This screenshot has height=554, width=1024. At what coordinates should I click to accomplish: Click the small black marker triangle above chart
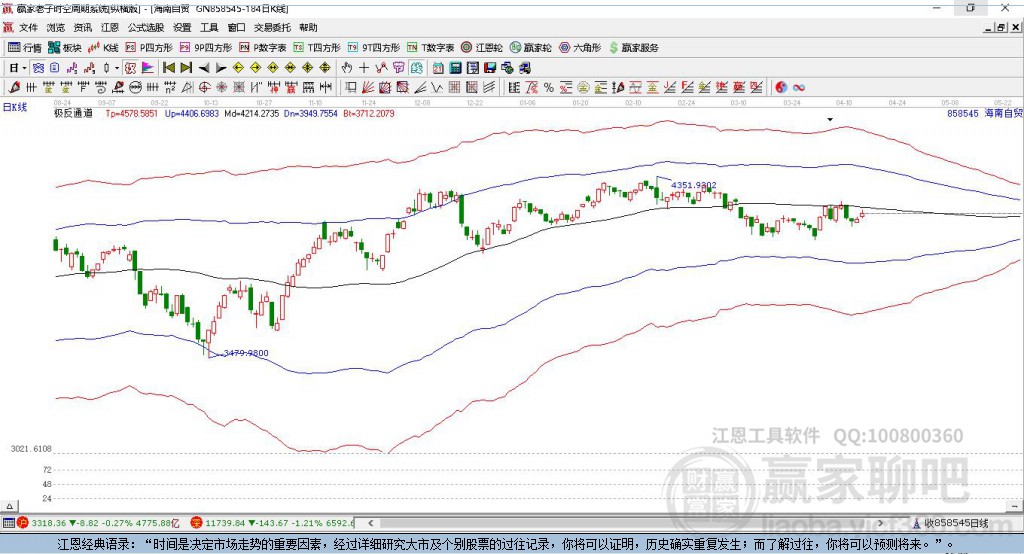[x=830, y=120]
